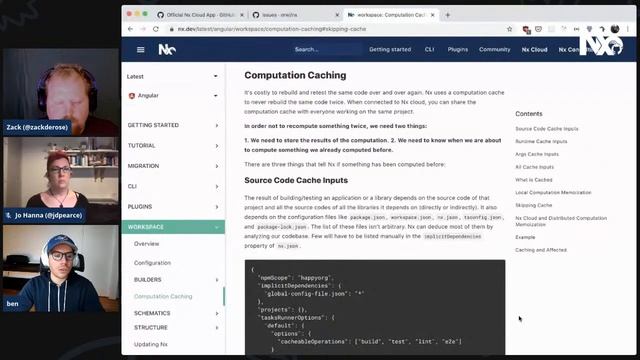Open CLI in top navigation
This screenshot has height=360, width=640.
coord(429,49)
